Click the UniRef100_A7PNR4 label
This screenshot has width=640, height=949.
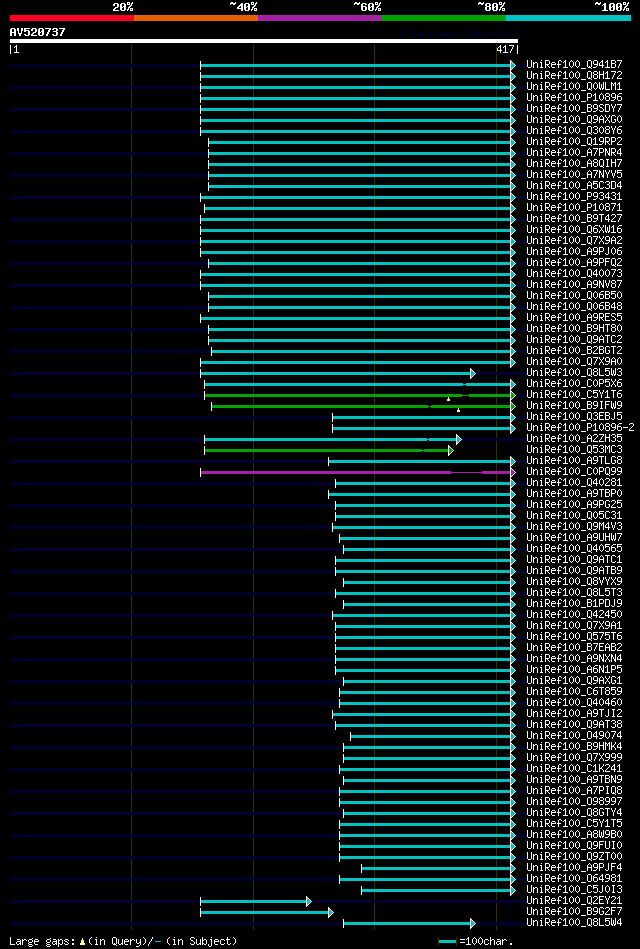(574, 153)
